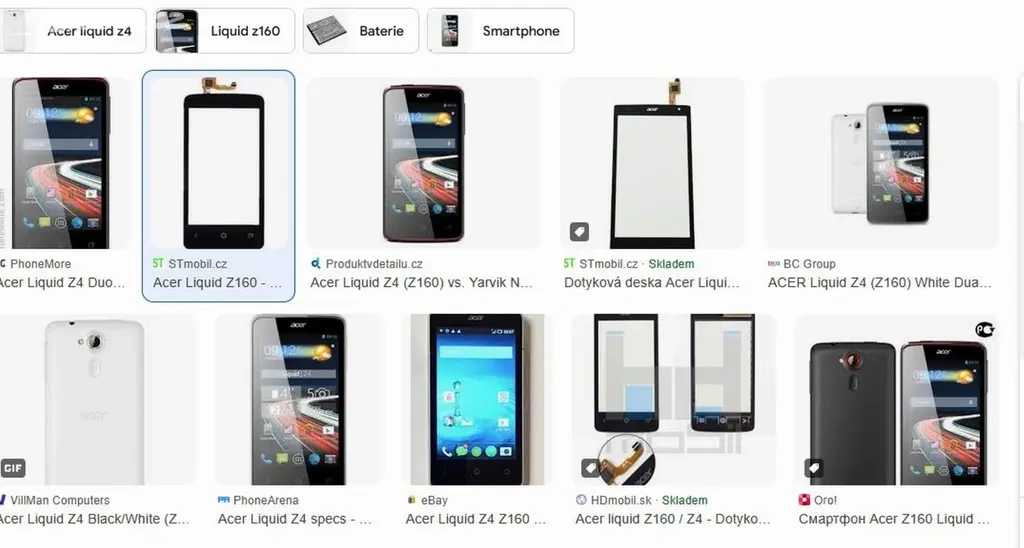Click the product tag icon on HDmobil.sk image
This screenshot has height=548, width=1024.
pos(590,468)
